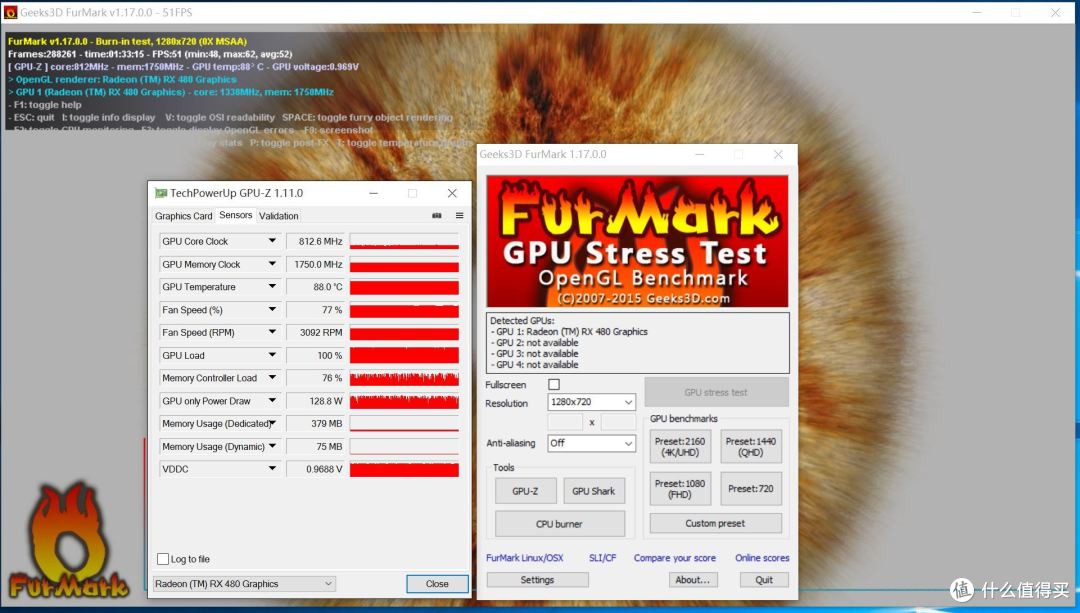The image size is (1080, 613).
Task: Run the Preset:1440 (QHD) benchmark
Action: [751, 446]
